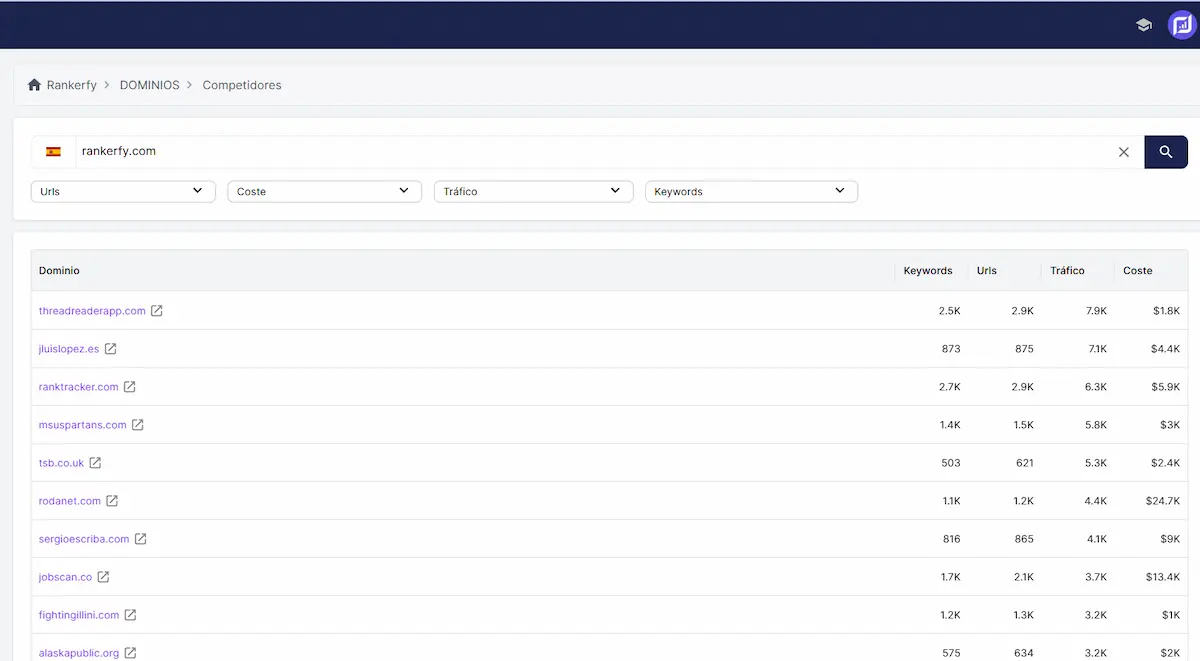
Task: Expand the Coste filter dropdown
Action: tap(324, 191)
